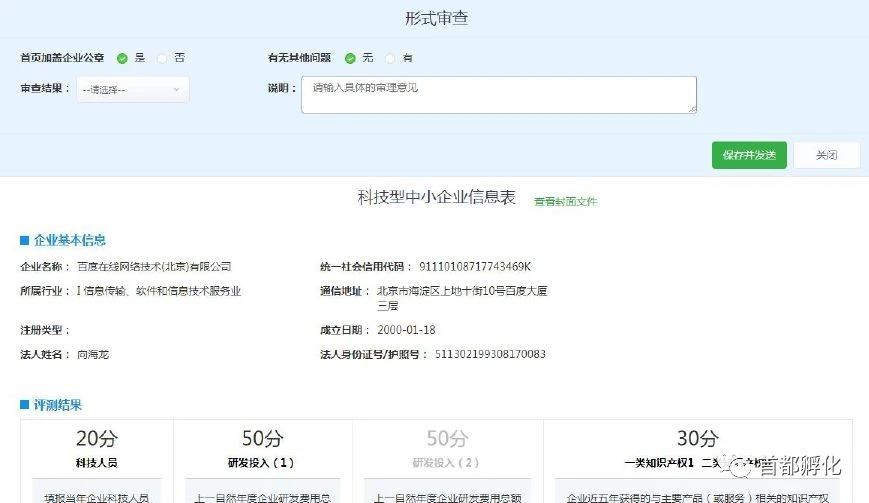The width and height of the screenshot is (869, 503).
Task: Click the 科技型中小企业信息表 heading
Action: [x=437, y=197]
